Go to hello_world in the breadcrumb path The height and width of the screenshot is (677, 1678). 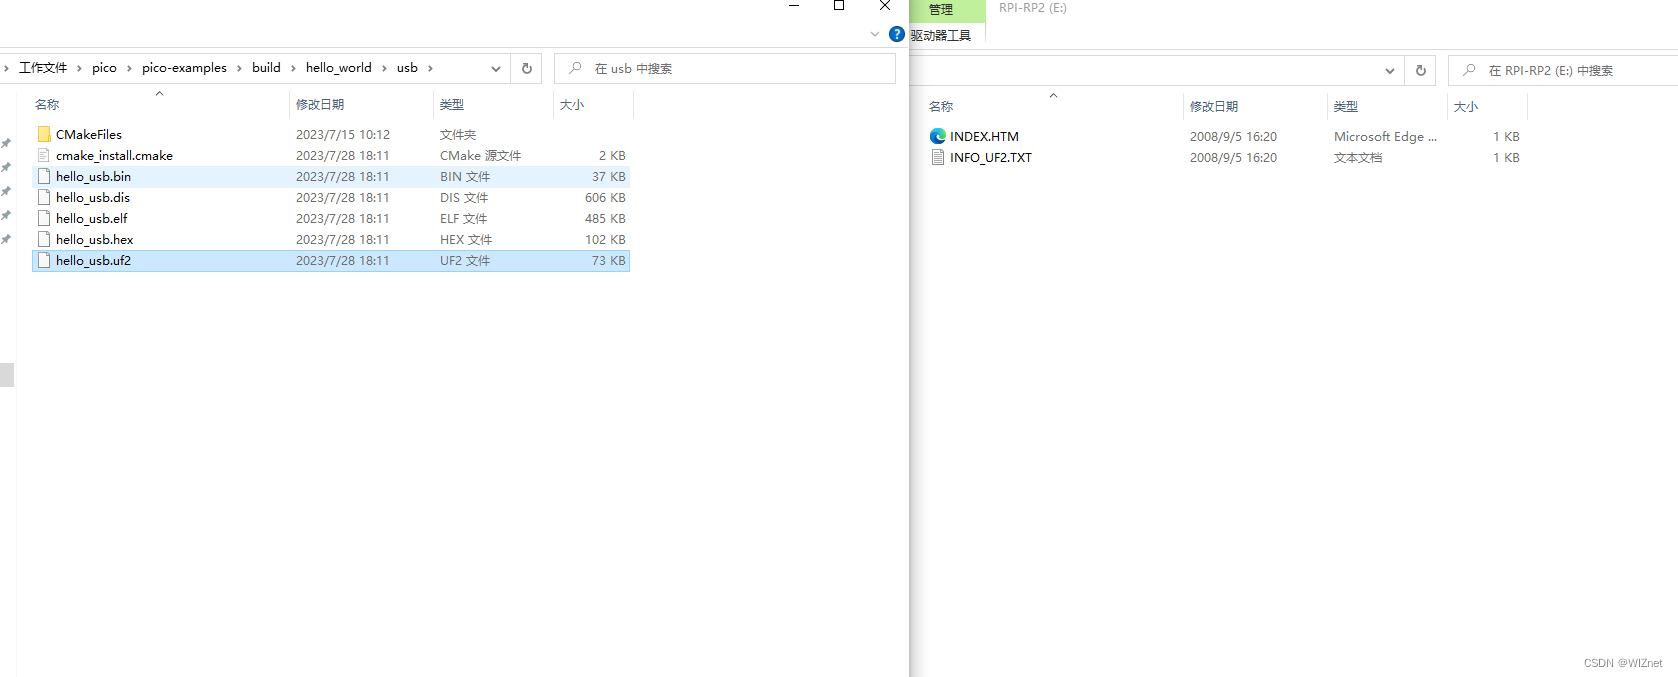(338, 68)
